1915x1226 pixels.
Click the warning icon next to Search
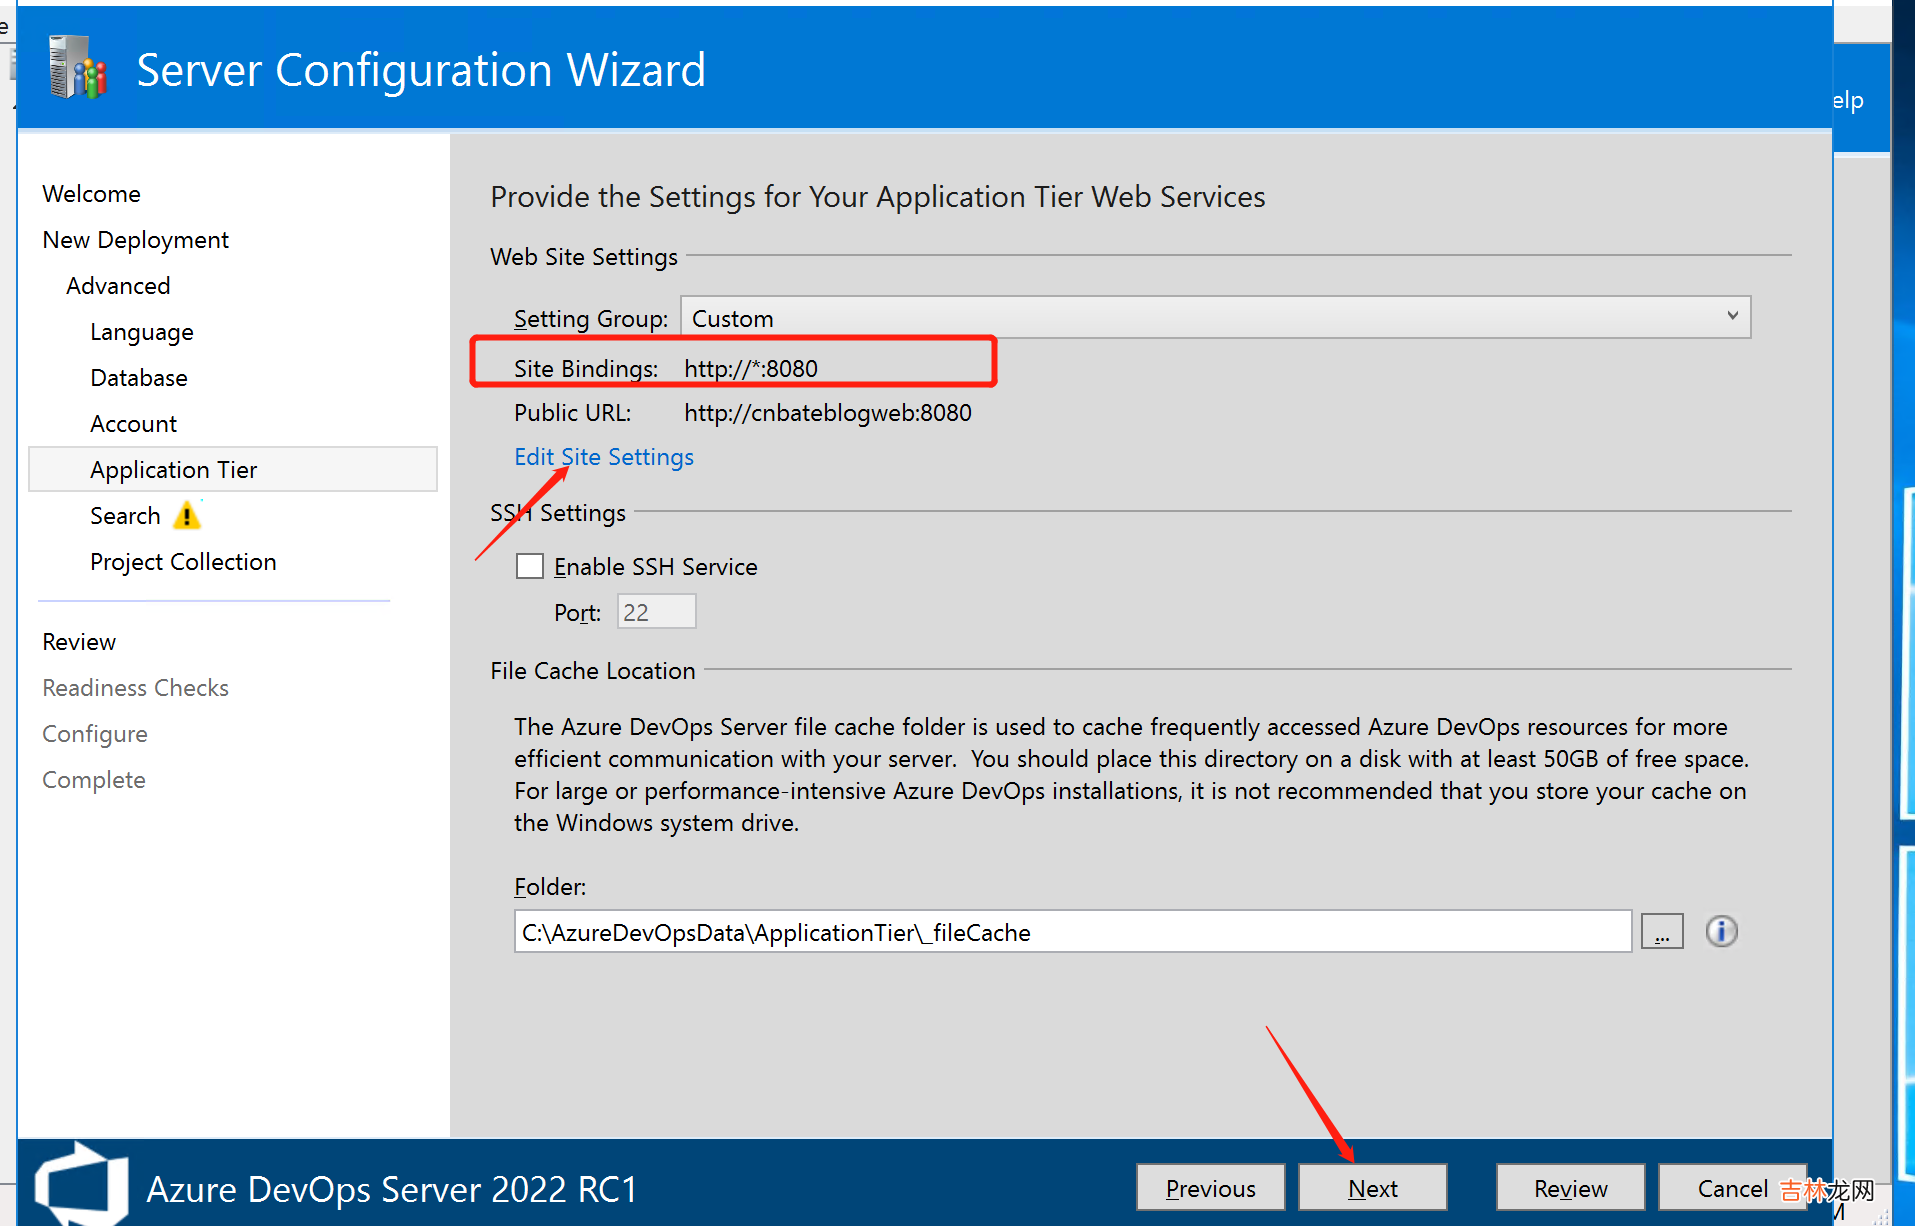pyautogui.click(x=187, y=516)
